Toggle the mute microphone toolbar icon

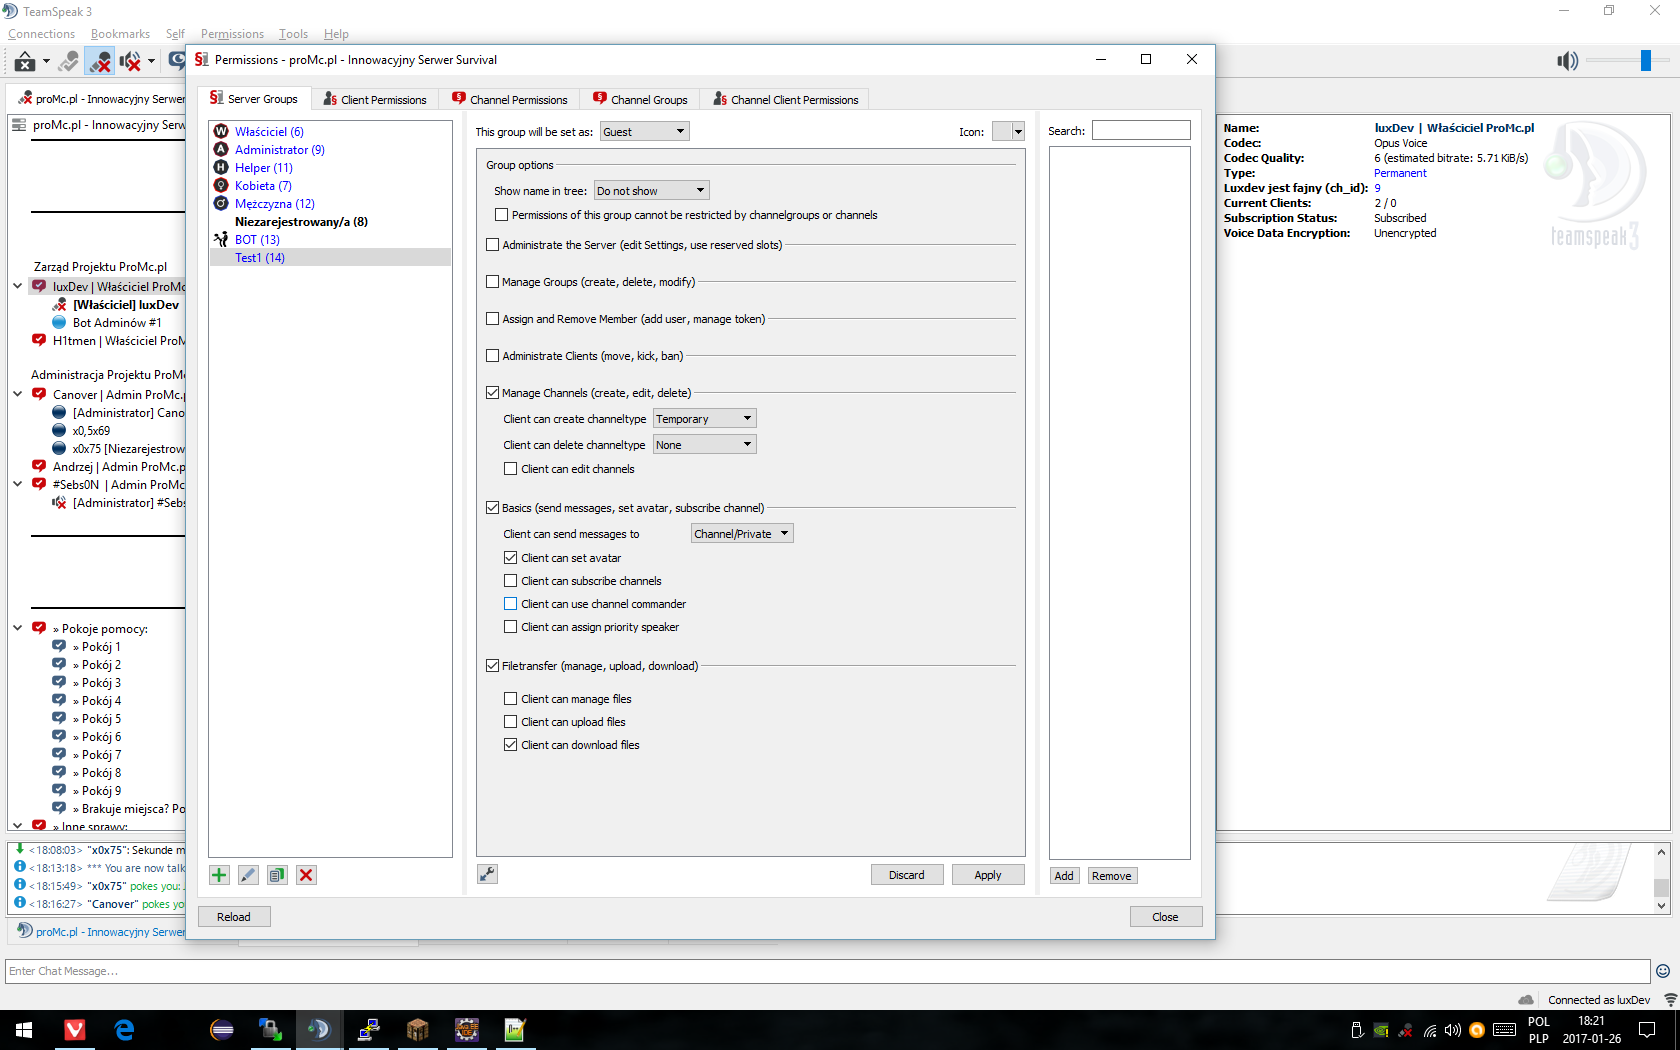(x=99, y=61)
